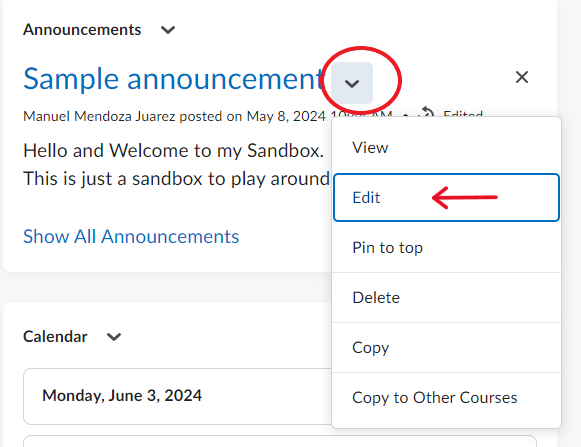Select Delete from the dropdown menu

pyautogui.click(x=446, y=298)
